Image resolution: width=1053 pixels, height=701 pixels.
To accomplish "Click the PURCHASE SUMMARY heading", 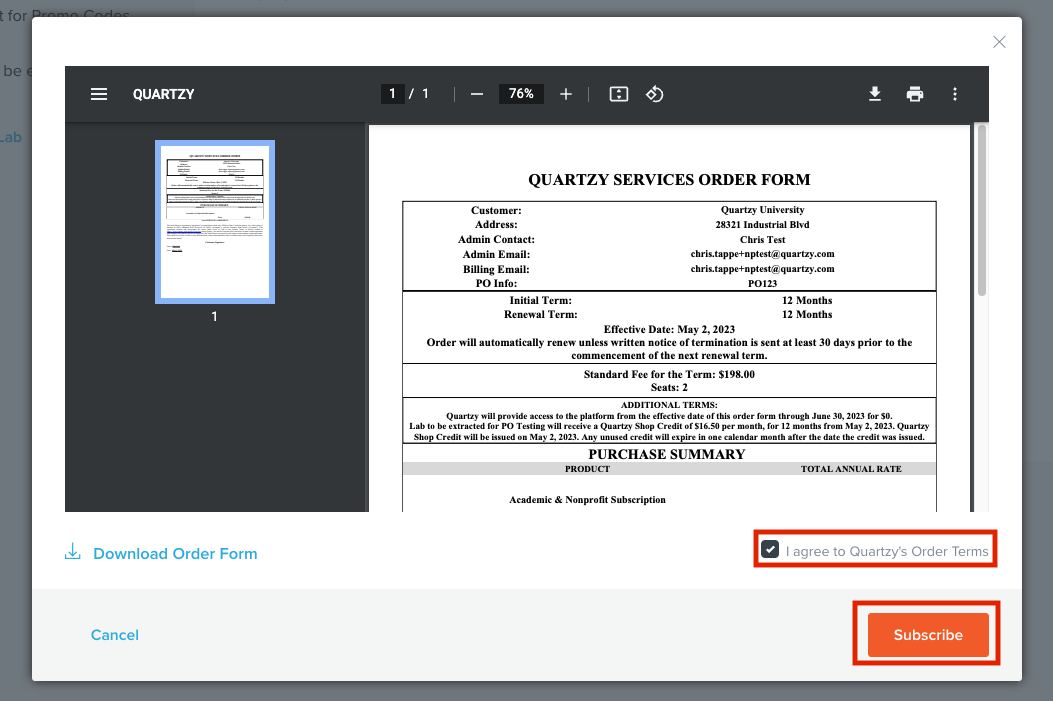I will click(667, 454).
